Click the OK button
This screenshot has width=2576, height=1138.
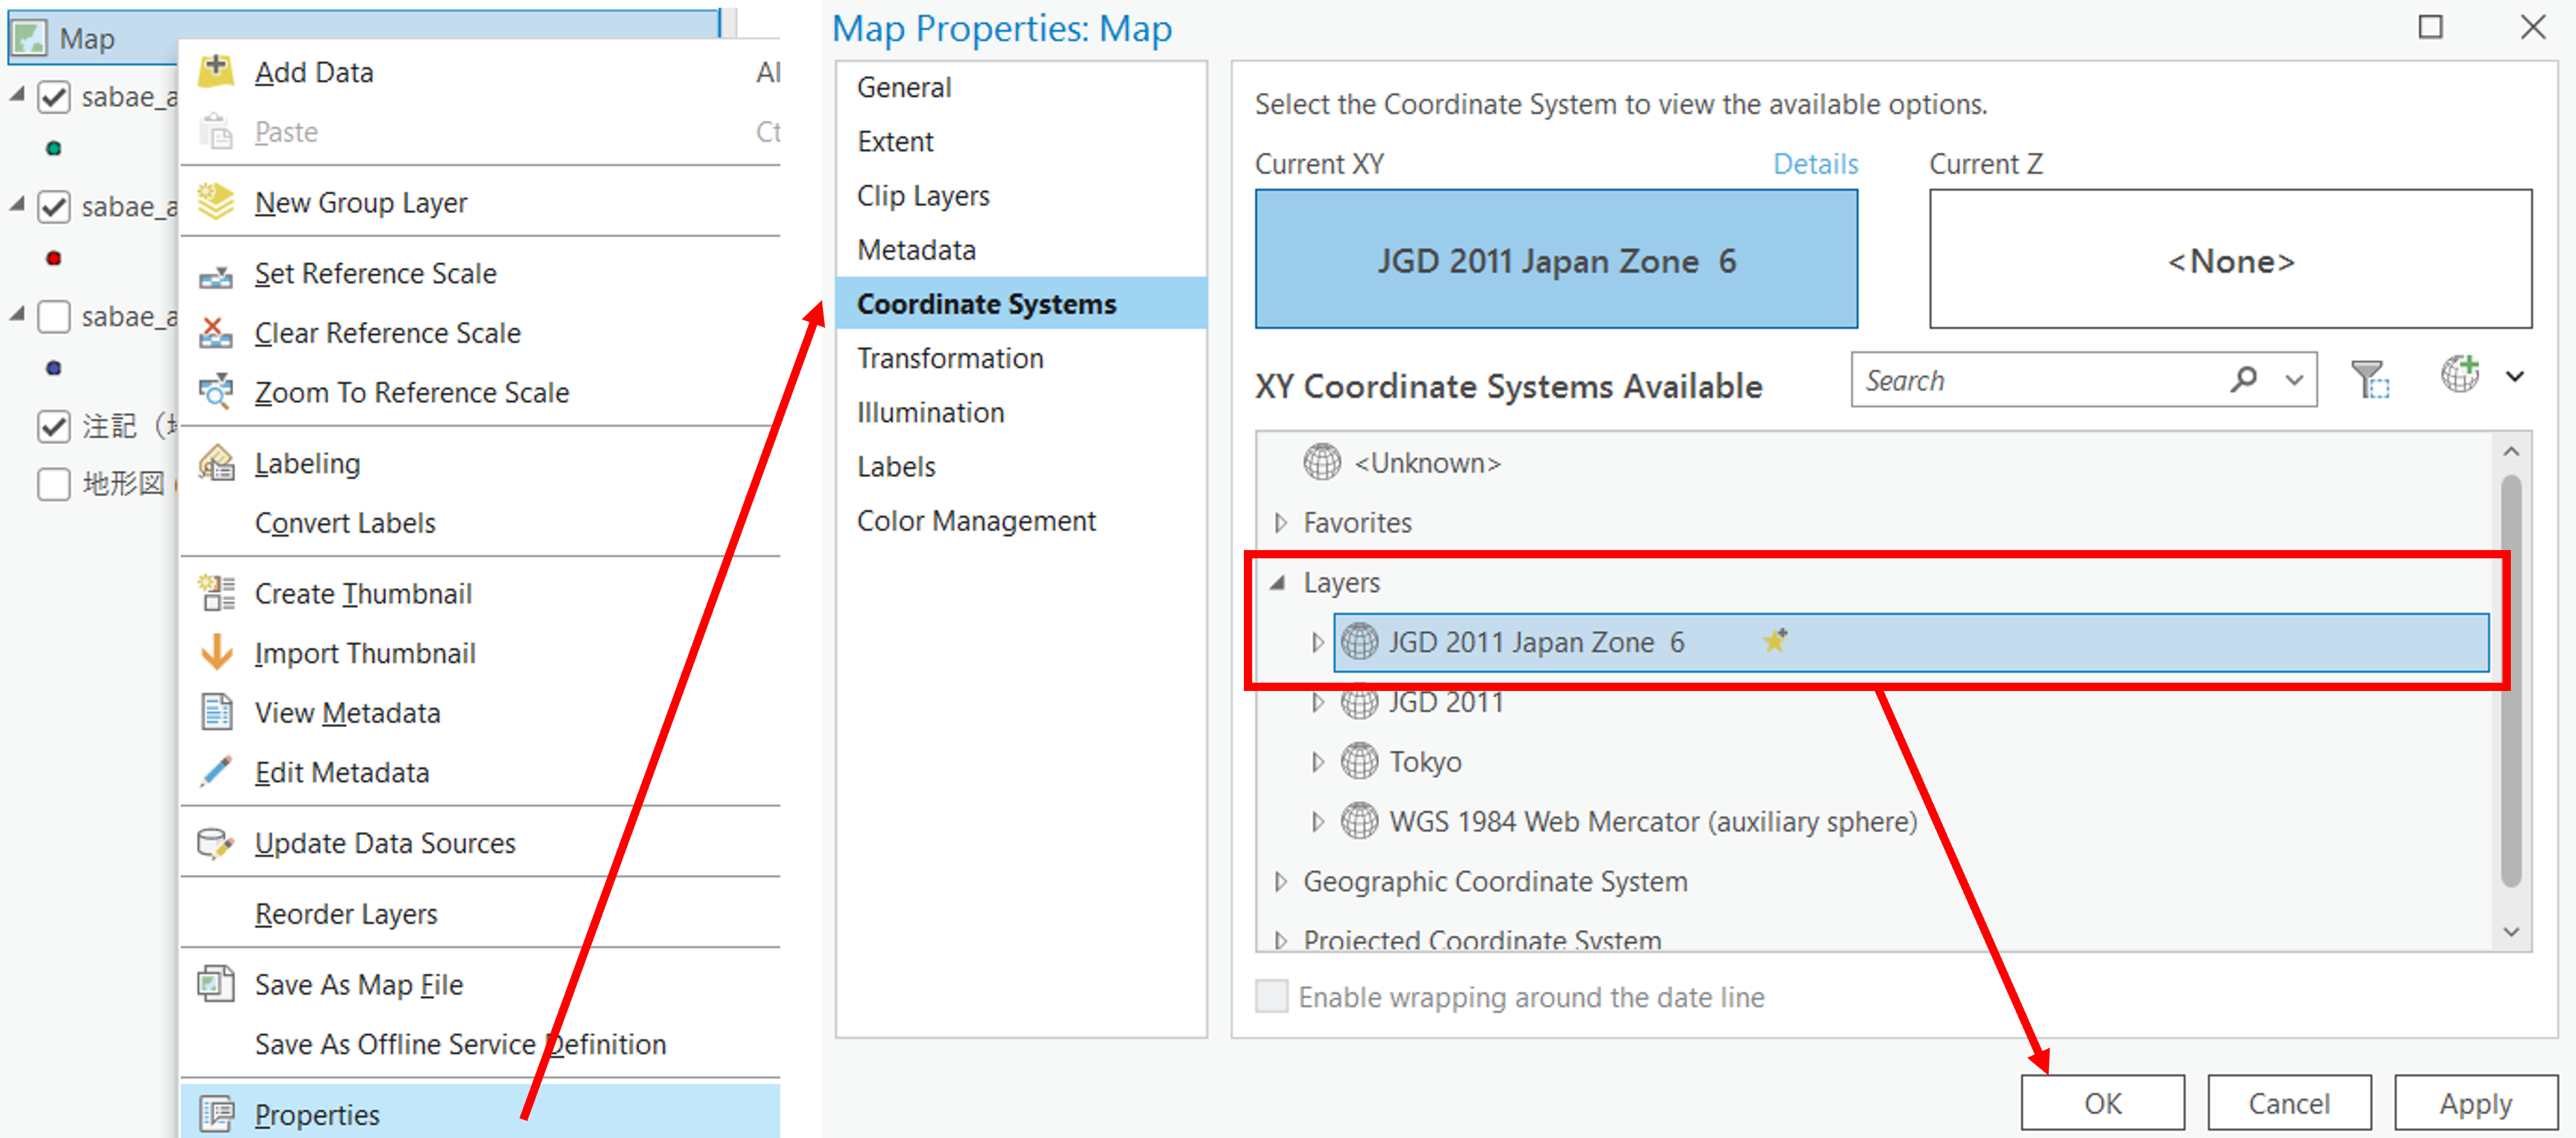click(x=2102, y=1102)
